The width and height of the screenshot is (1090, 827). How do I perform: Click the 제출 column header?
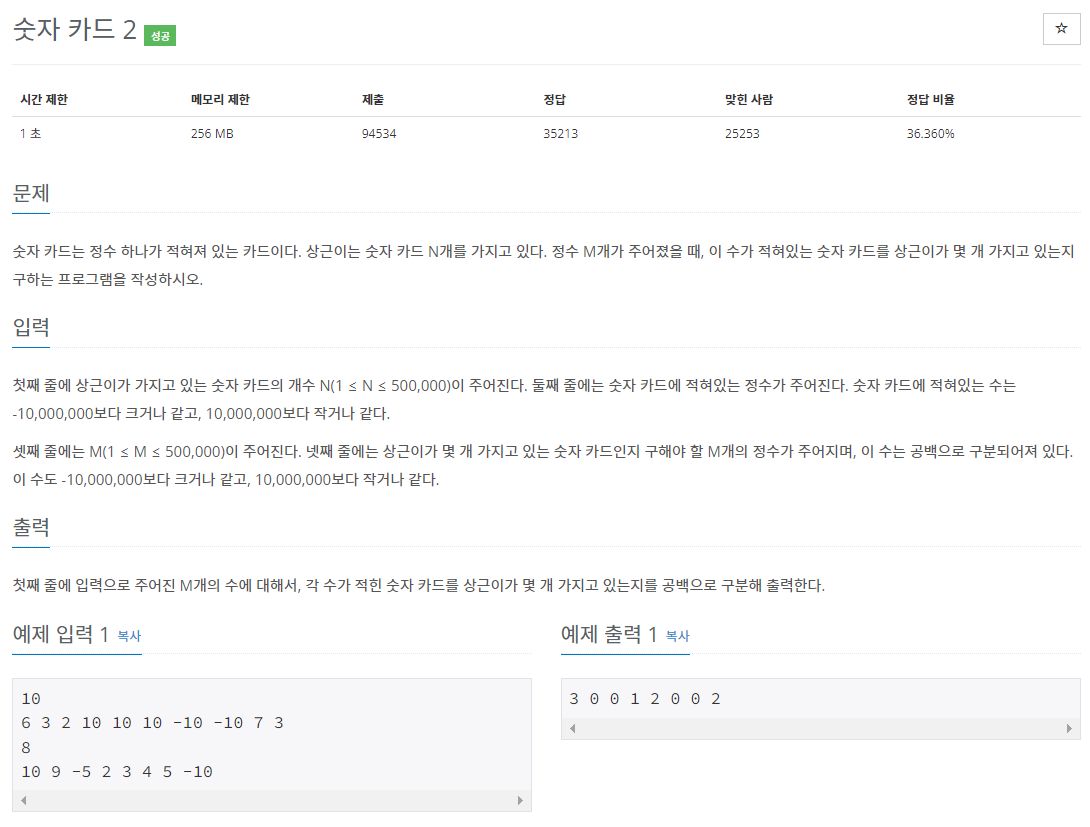coord(373,99)
